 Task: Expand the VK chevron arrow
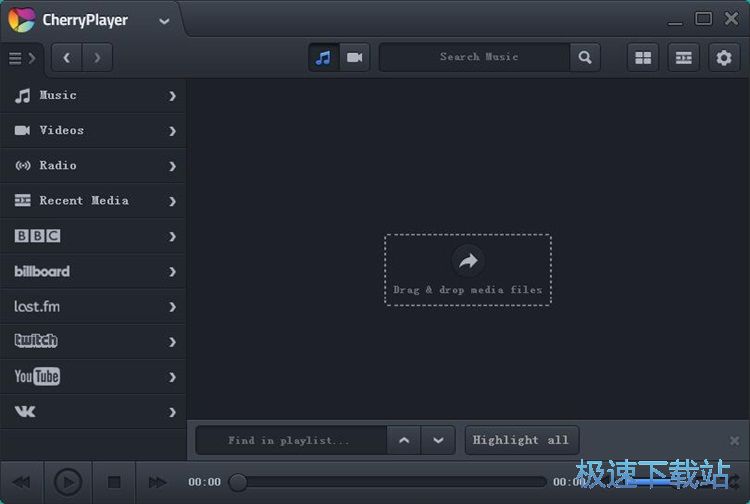172,412
